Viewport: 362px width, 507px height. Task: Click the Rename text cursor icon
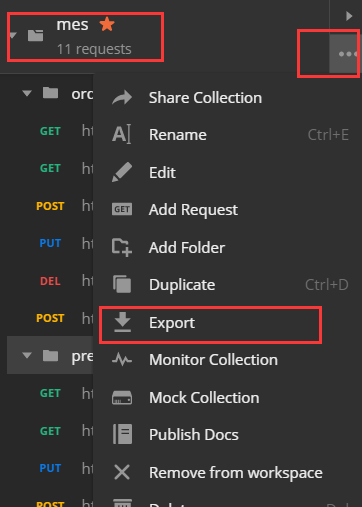coord(122,135)
